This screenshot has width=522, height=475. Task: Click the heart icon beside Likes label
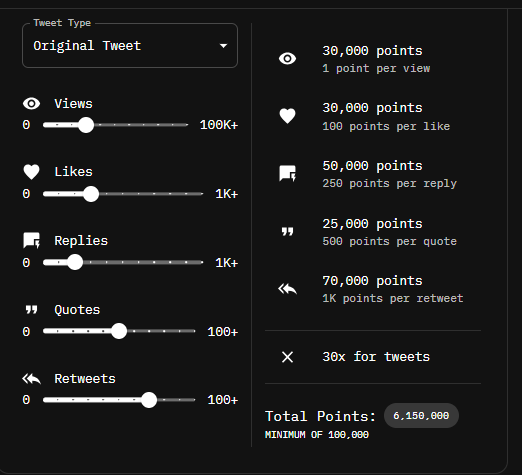pos(31,172)
